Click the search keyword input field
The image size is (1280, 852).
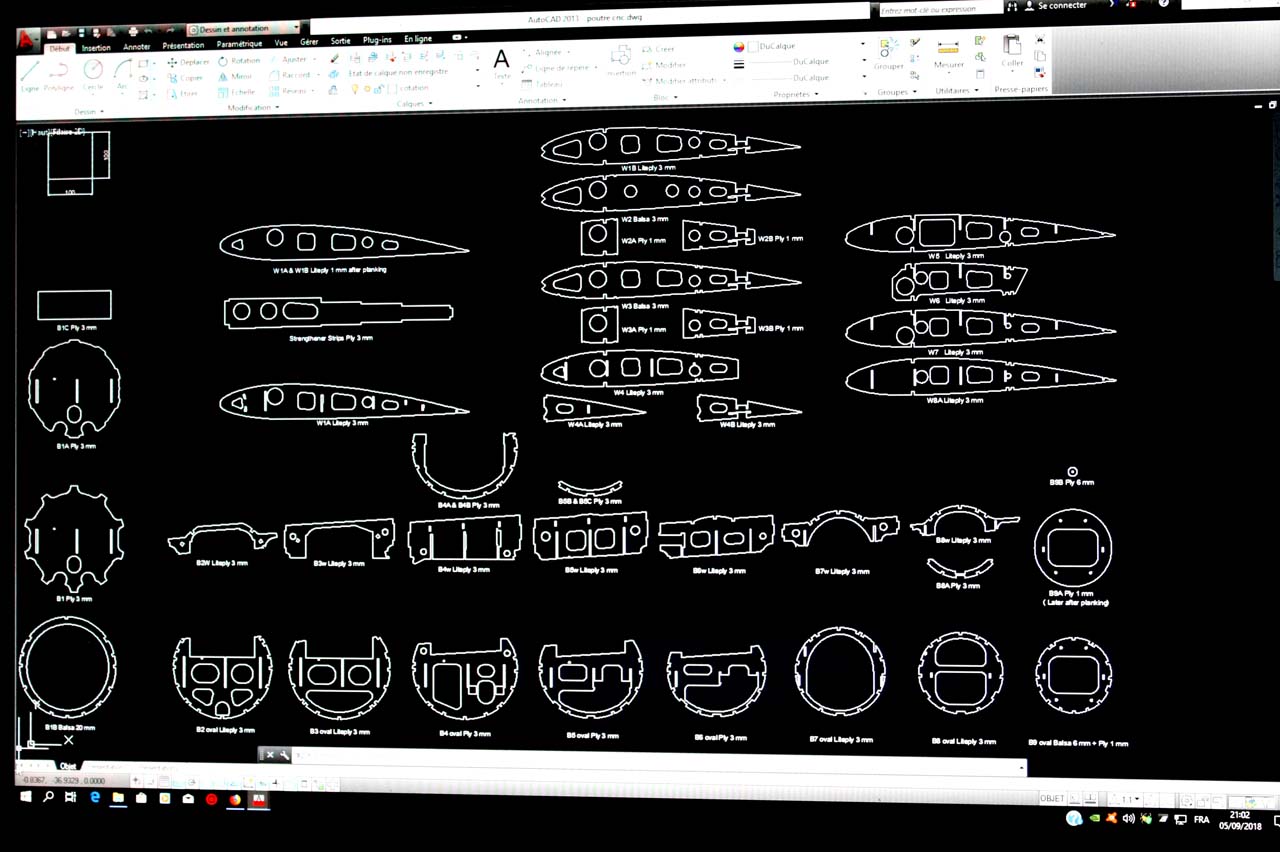coord(938,9)
